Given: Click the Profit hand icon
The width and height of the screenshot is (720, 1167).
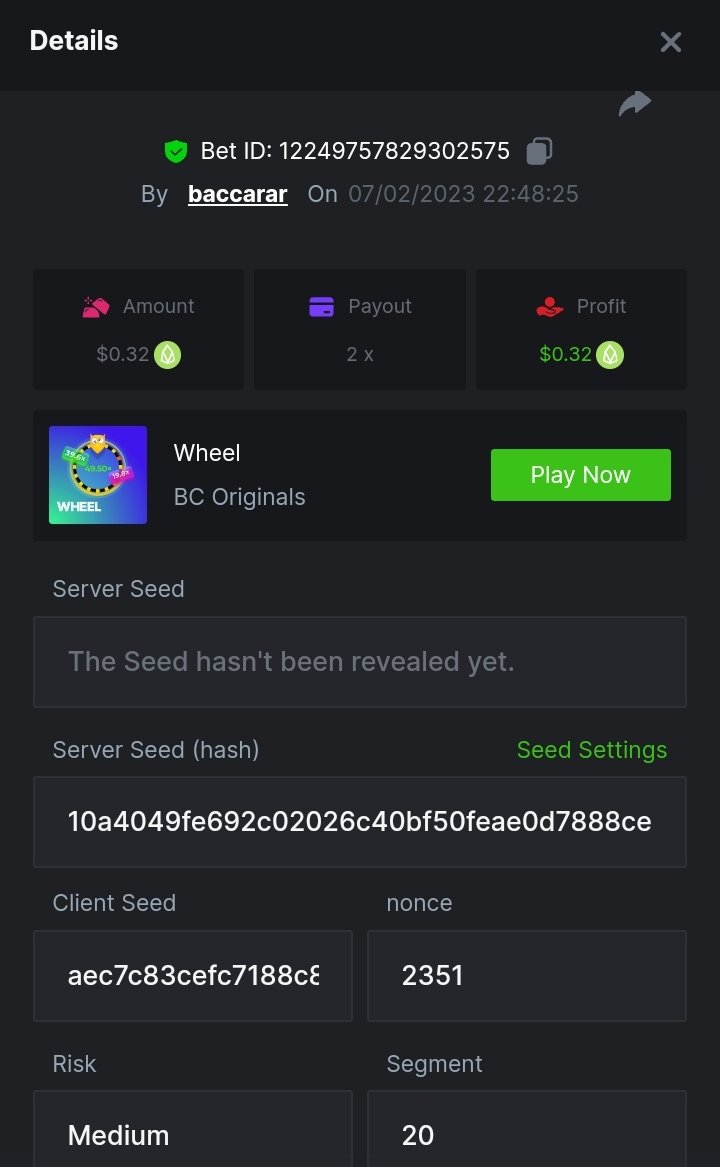Looking at the screenshot, I should tap(550, 307).
